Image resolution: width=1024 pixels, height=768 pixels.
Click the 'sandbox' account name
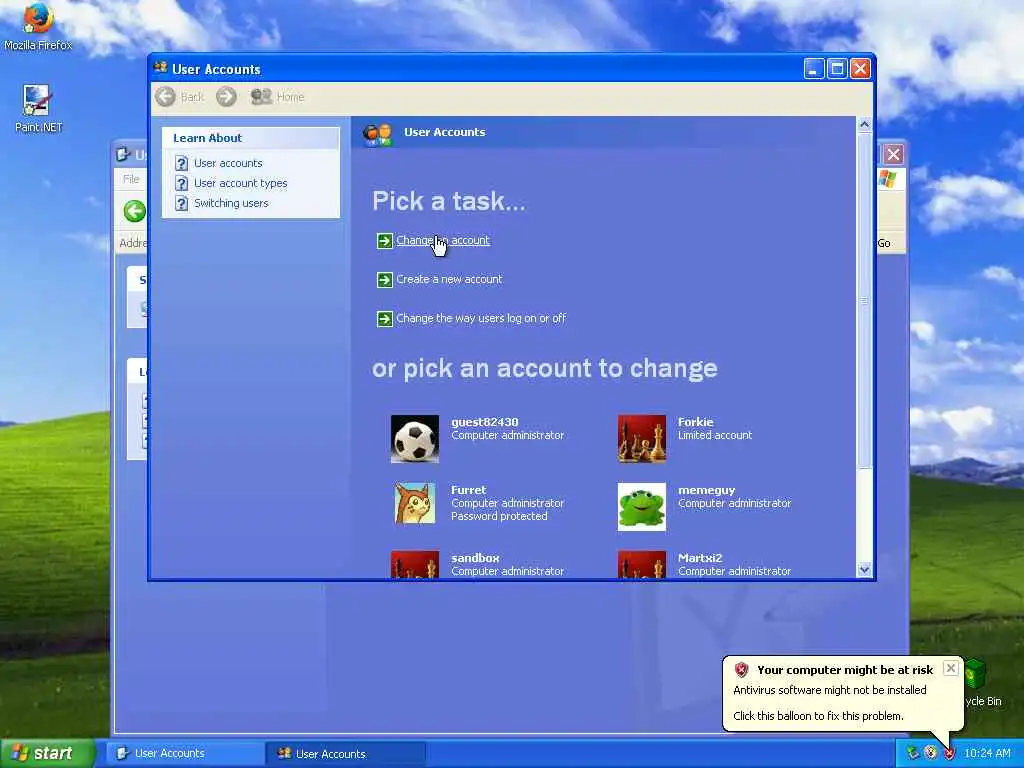click(x=475, y=558)
